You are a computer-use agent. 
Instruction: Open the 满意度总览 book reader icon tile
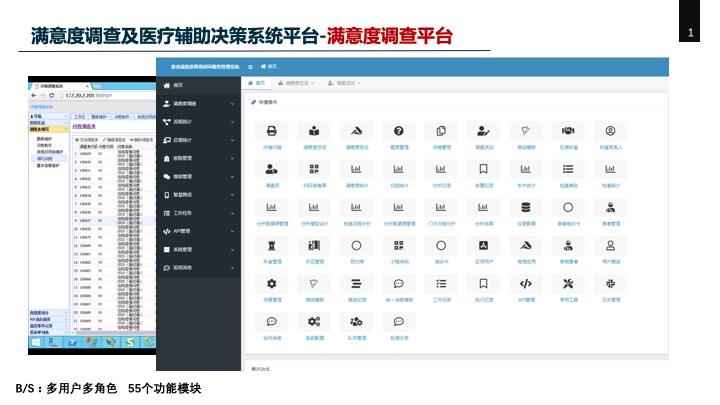314,131
